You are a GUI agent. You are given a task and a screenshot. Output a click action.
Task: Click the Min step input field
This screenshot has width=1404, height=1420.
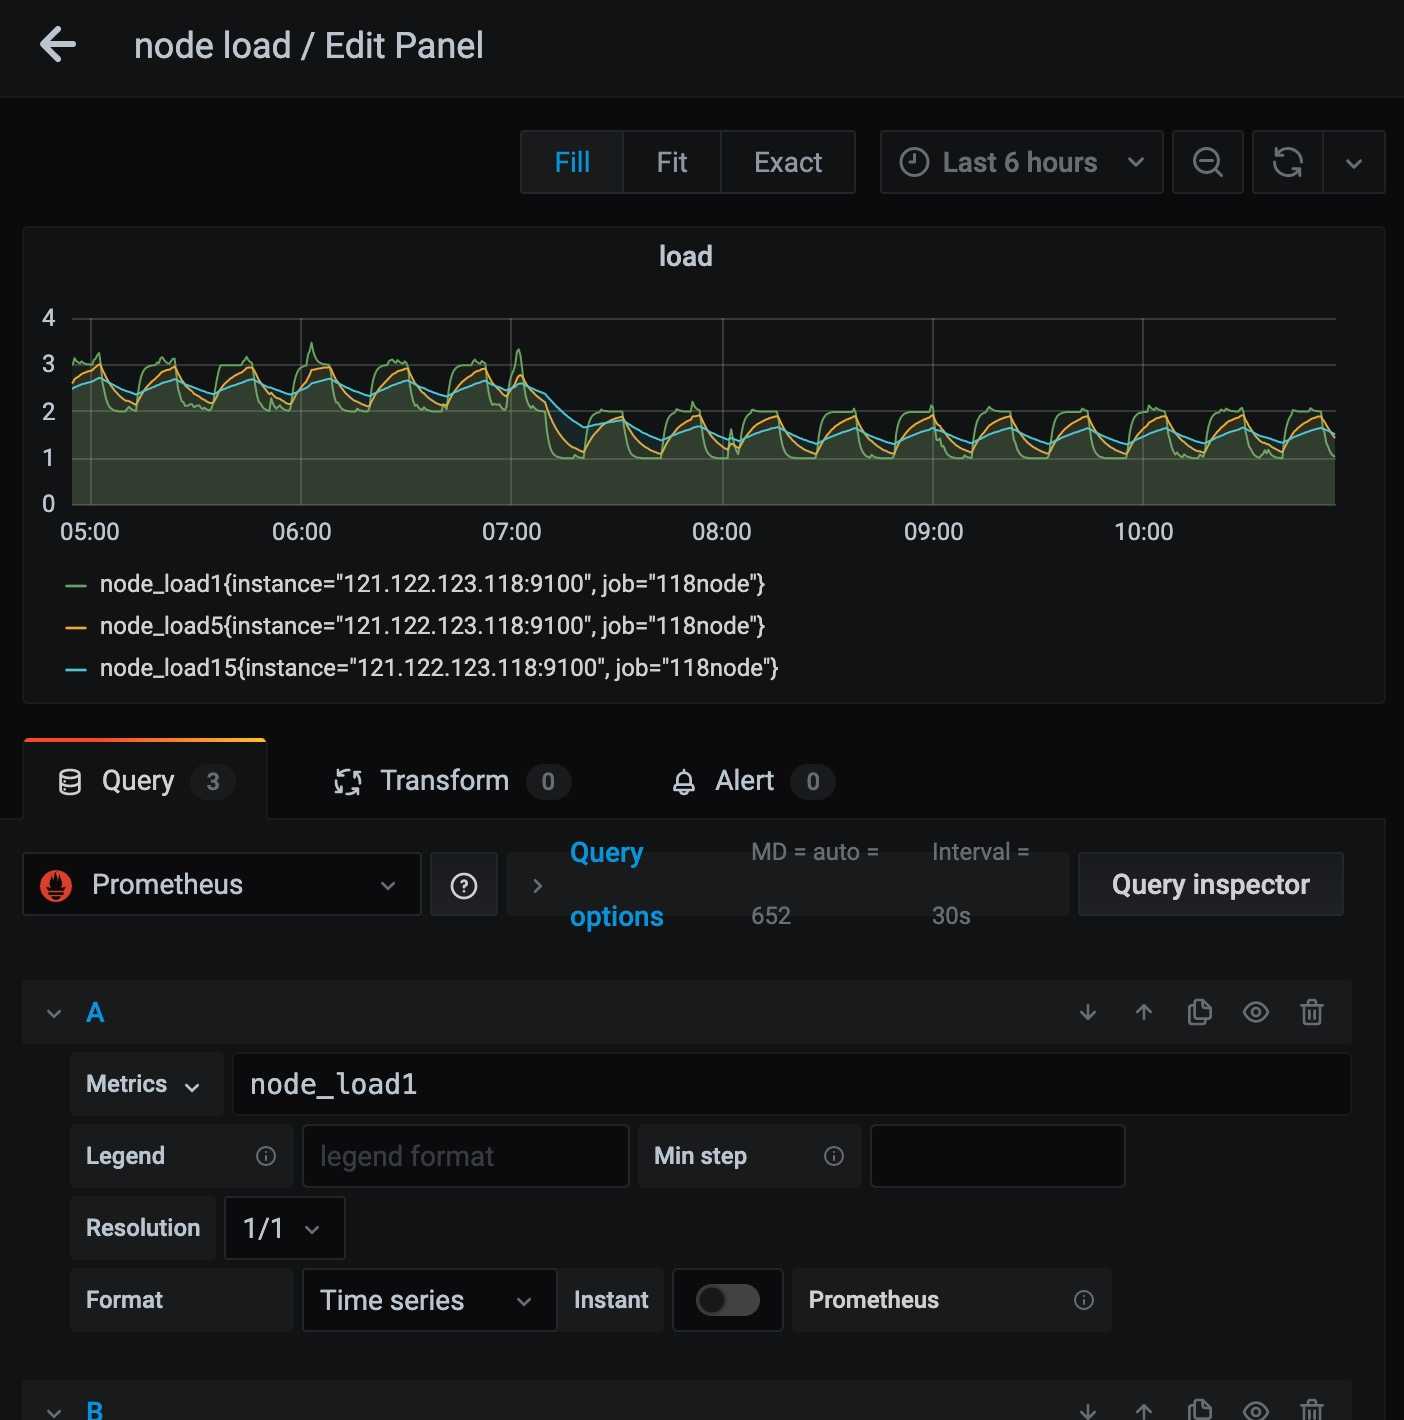point(997,1156)
